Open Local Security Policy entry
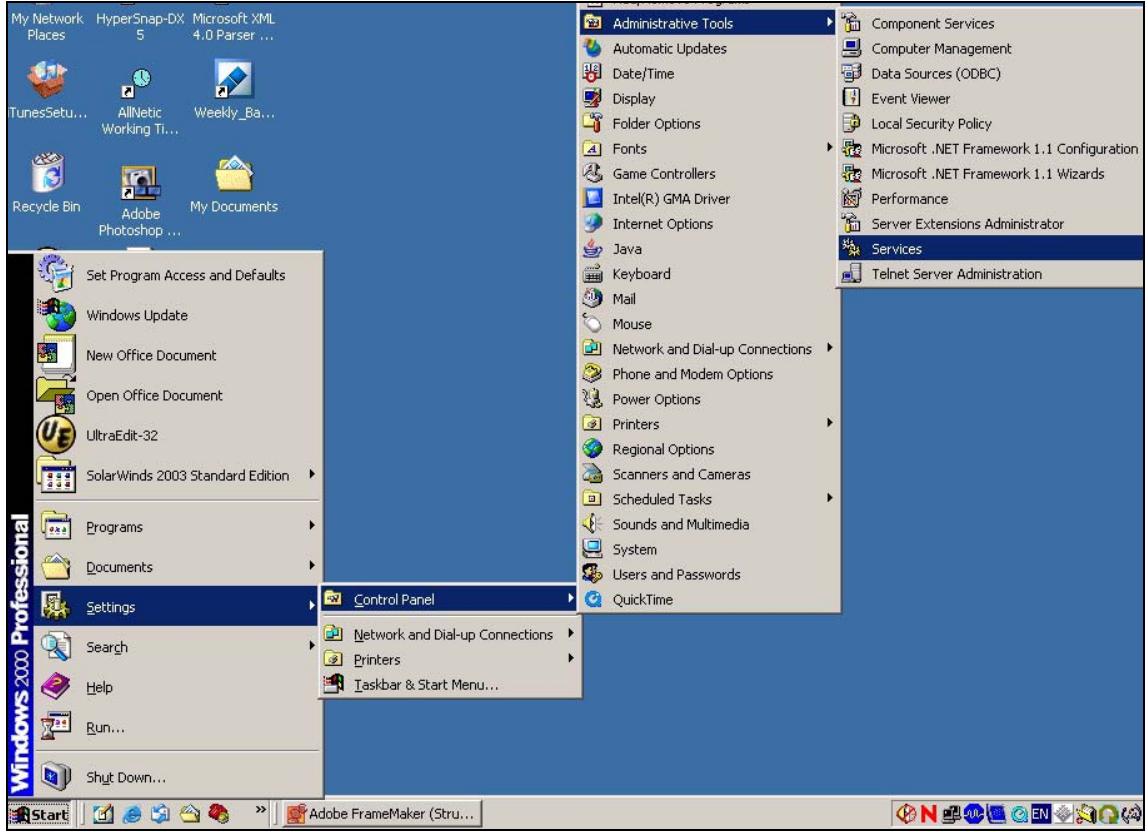Screen dimensions: 1148x832 point(991,123)
